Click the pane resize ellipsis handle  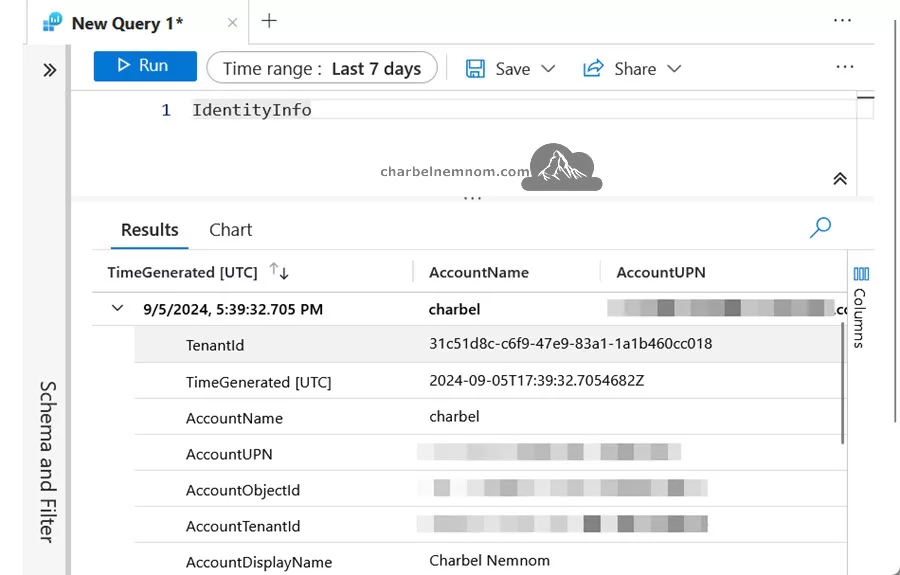472,199
